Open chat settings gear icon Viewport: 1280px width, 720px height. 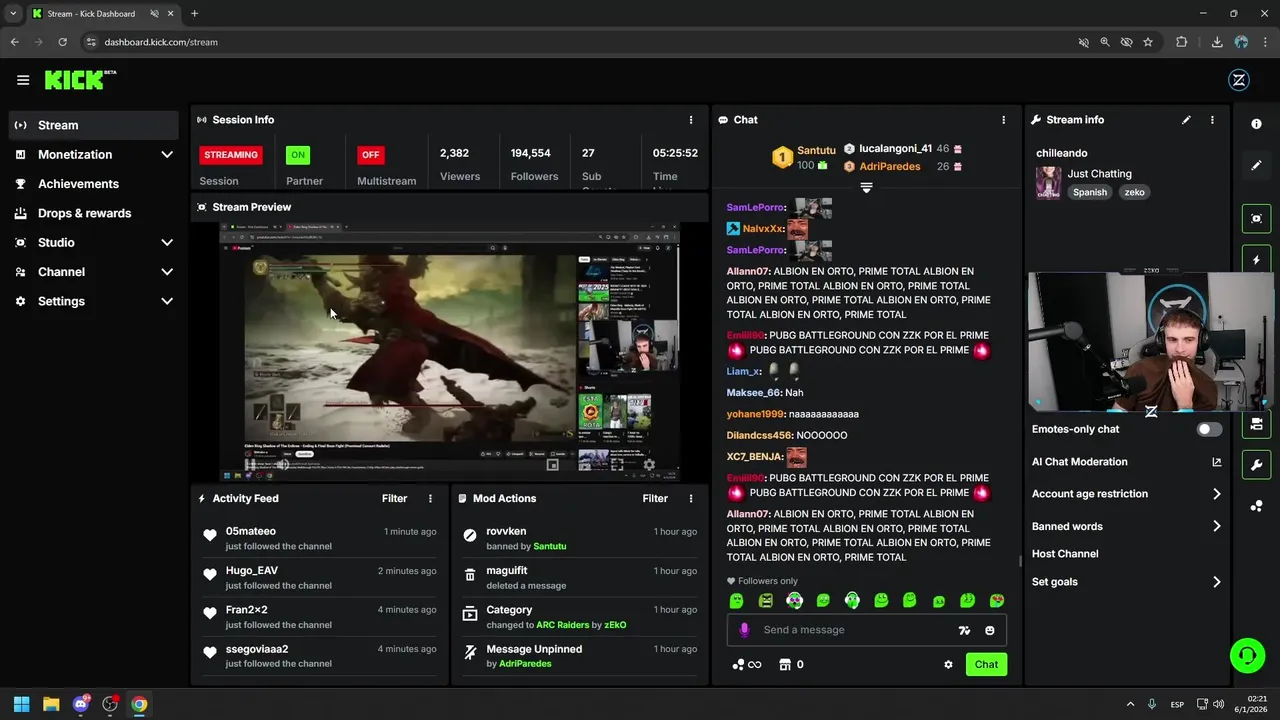point(948,665)
